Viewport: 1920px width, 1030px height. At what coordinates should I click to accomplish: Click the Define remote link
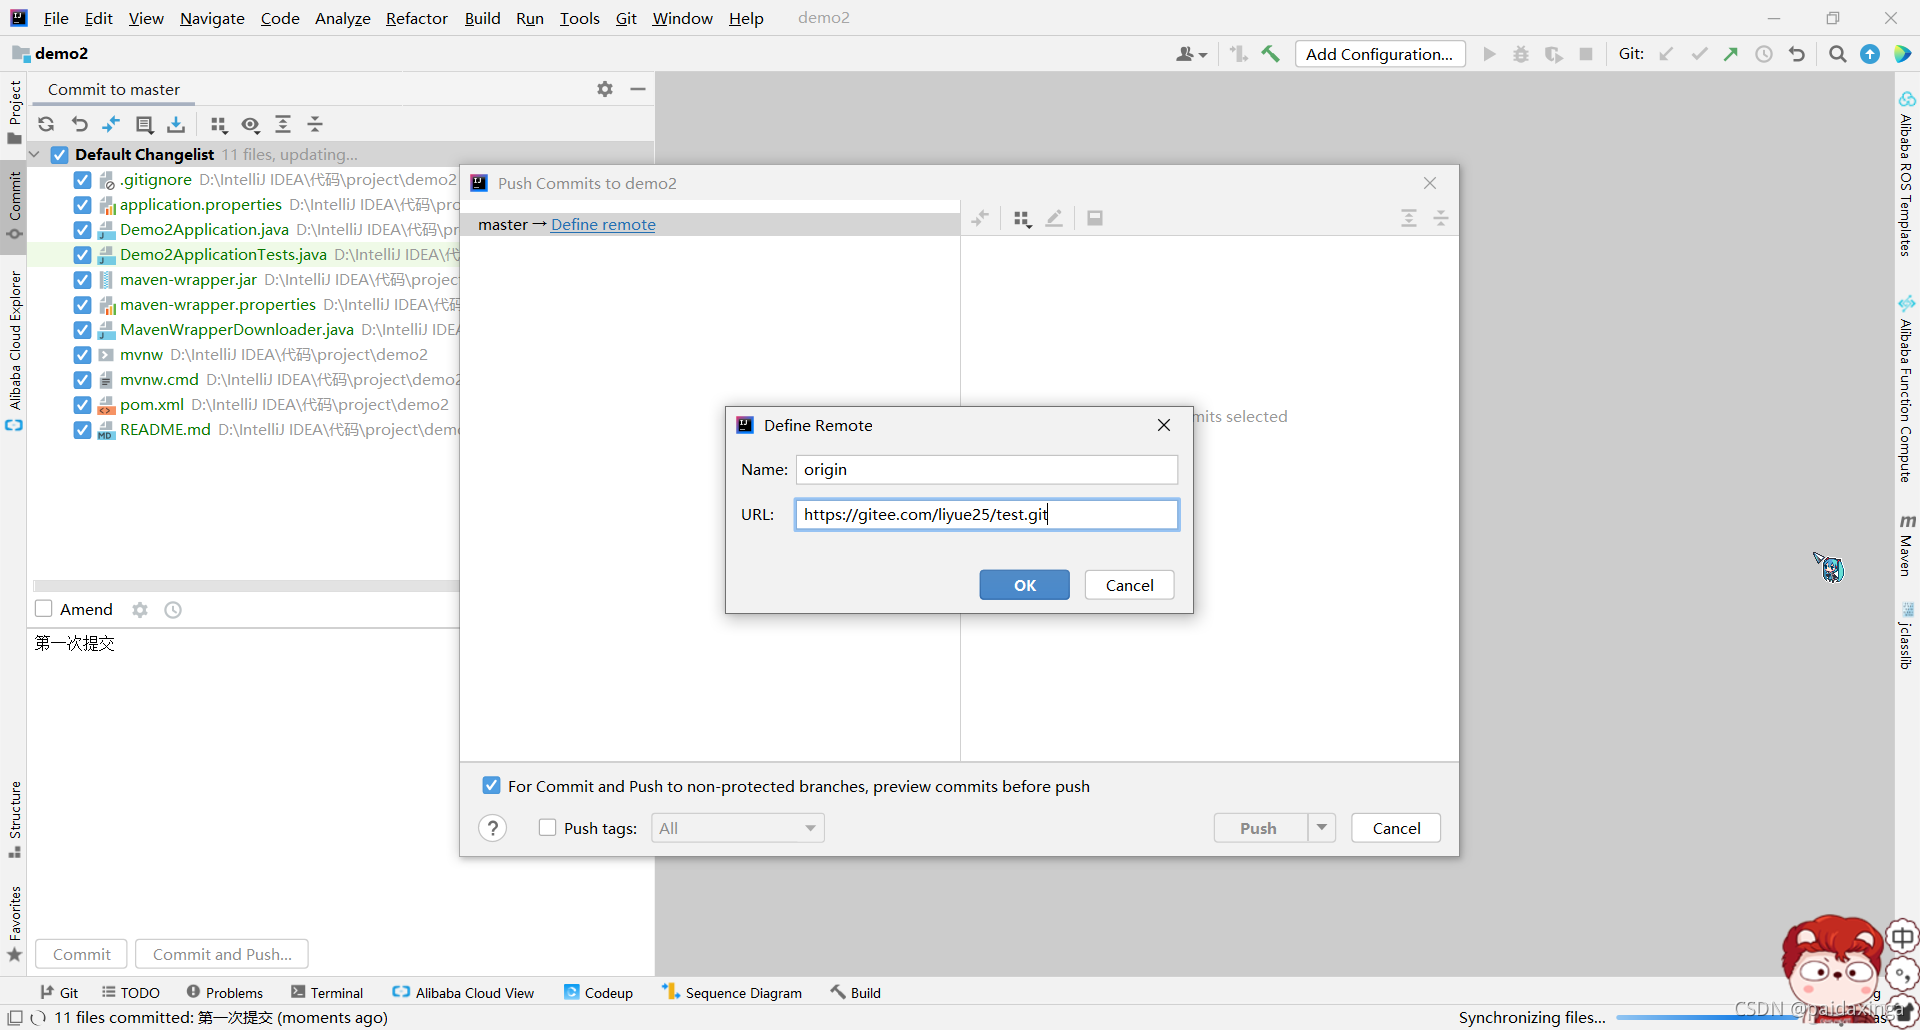(x=603, y=225)
